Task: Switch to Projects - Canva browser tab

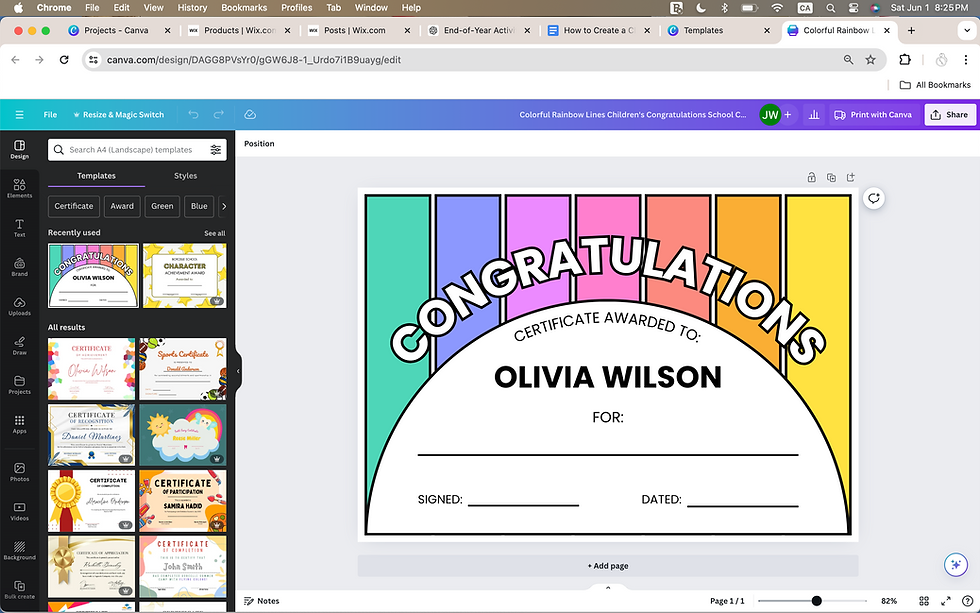Action: coord(119,30)
